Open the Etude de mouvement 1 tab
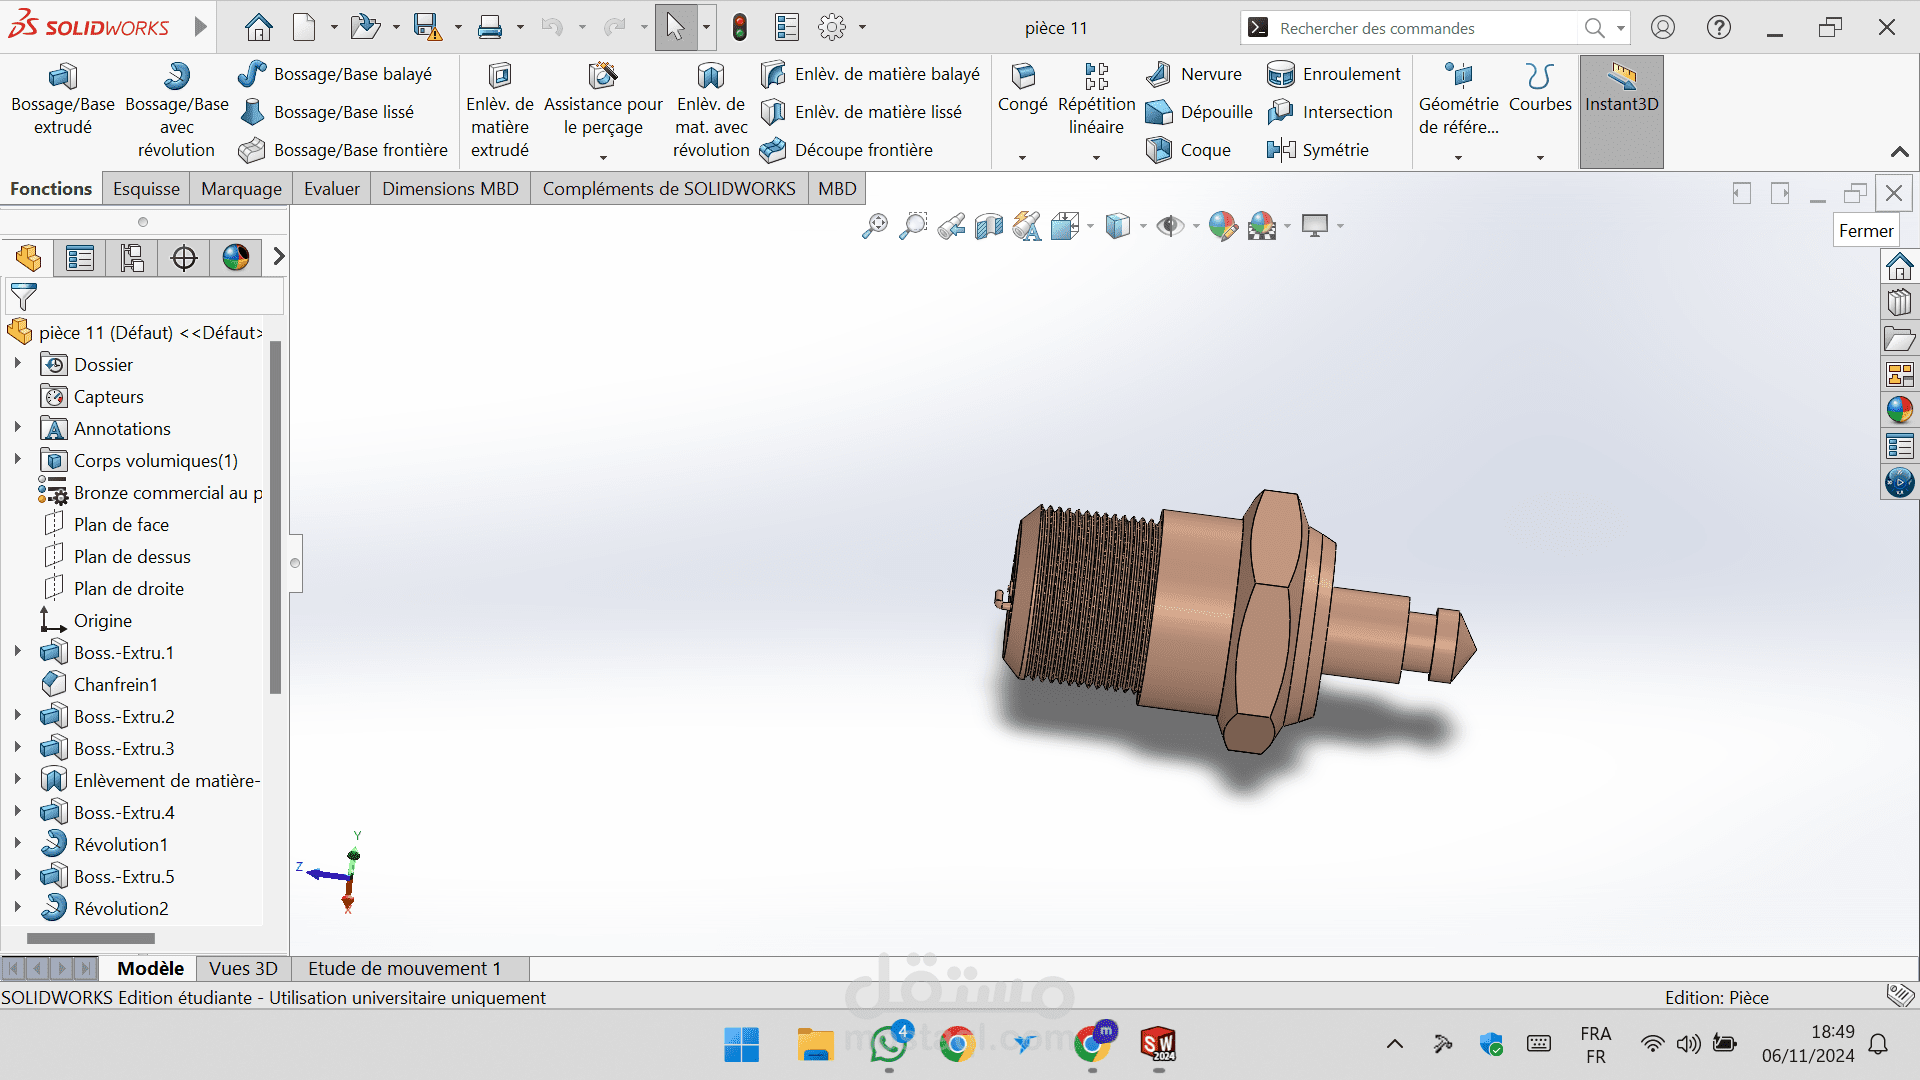1920x1080 pixels. pyautogui.click(x=404, y=968)
